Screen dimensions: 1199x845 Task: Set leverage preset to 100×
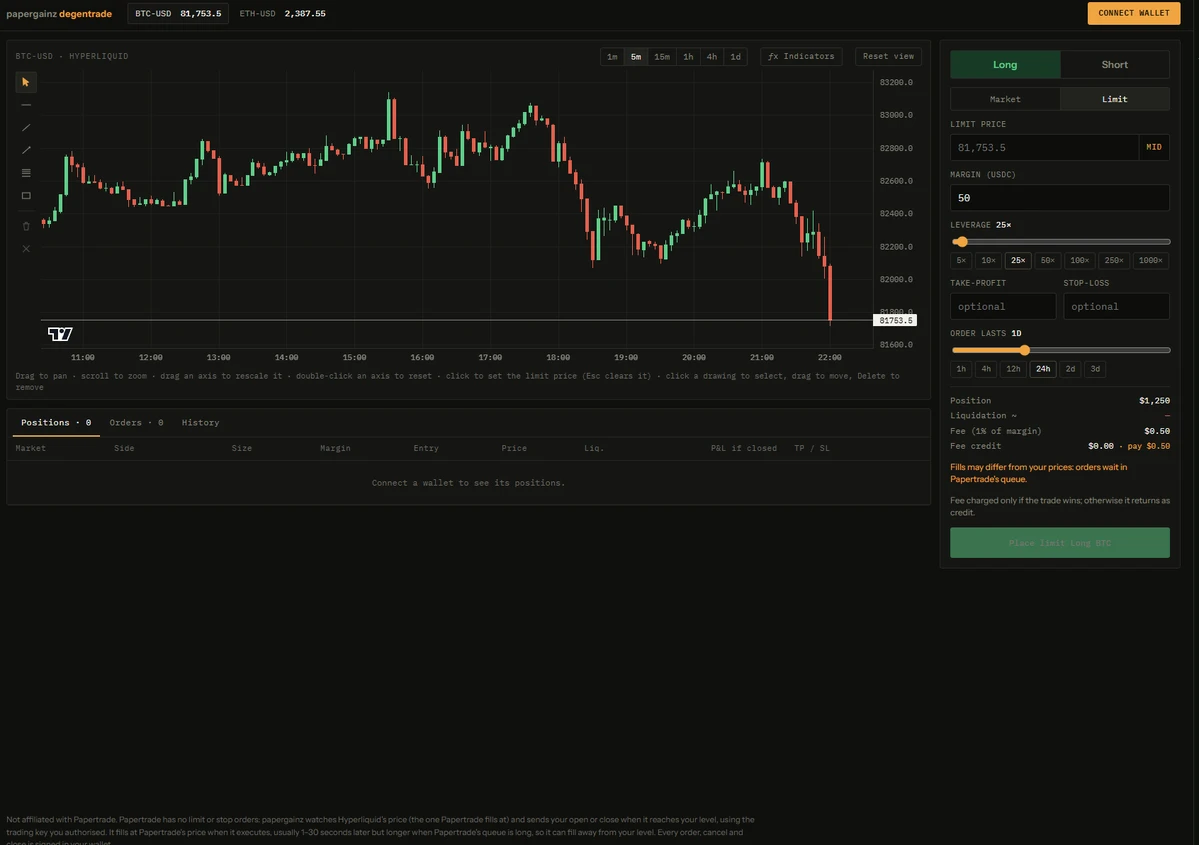point(1080,261)
